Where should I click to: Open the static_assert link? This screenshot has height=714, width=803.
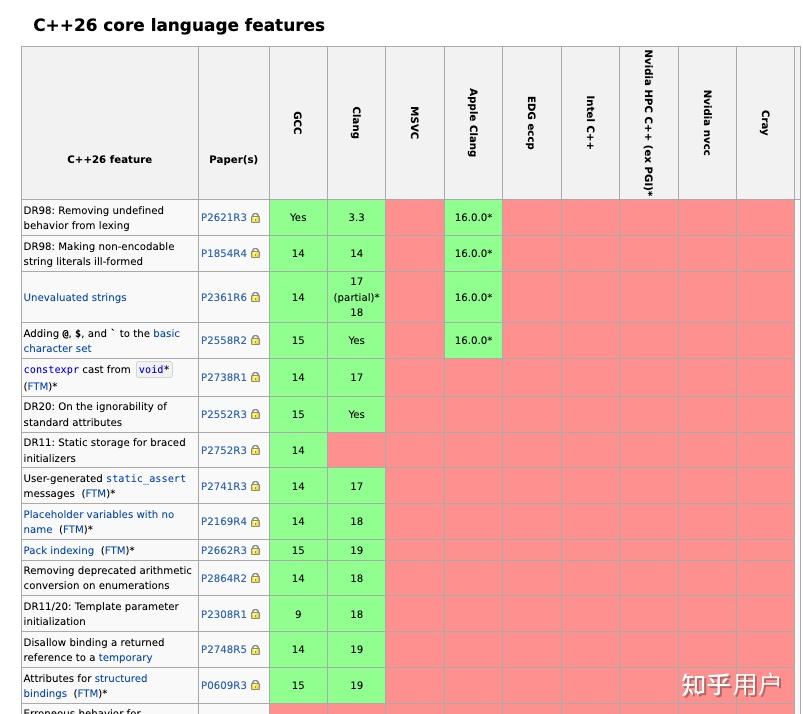146,478
